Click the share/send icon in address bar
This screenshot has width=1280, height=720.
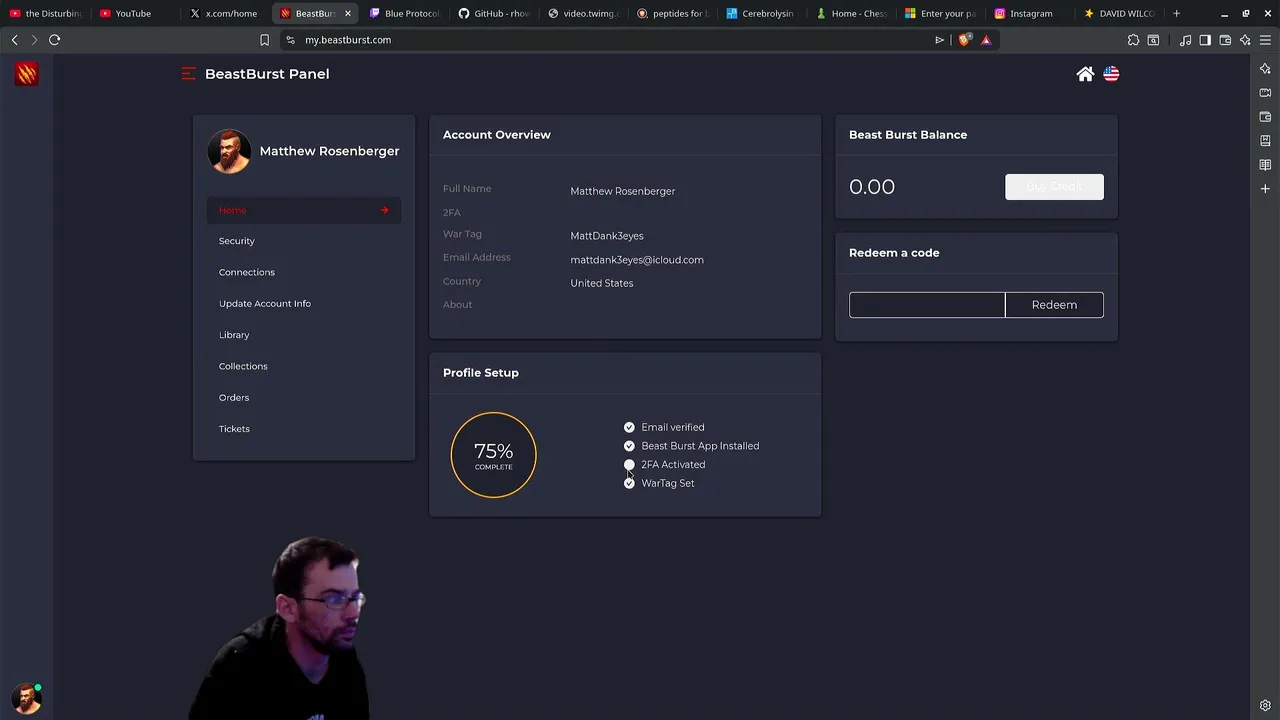(x=939, y=40)
